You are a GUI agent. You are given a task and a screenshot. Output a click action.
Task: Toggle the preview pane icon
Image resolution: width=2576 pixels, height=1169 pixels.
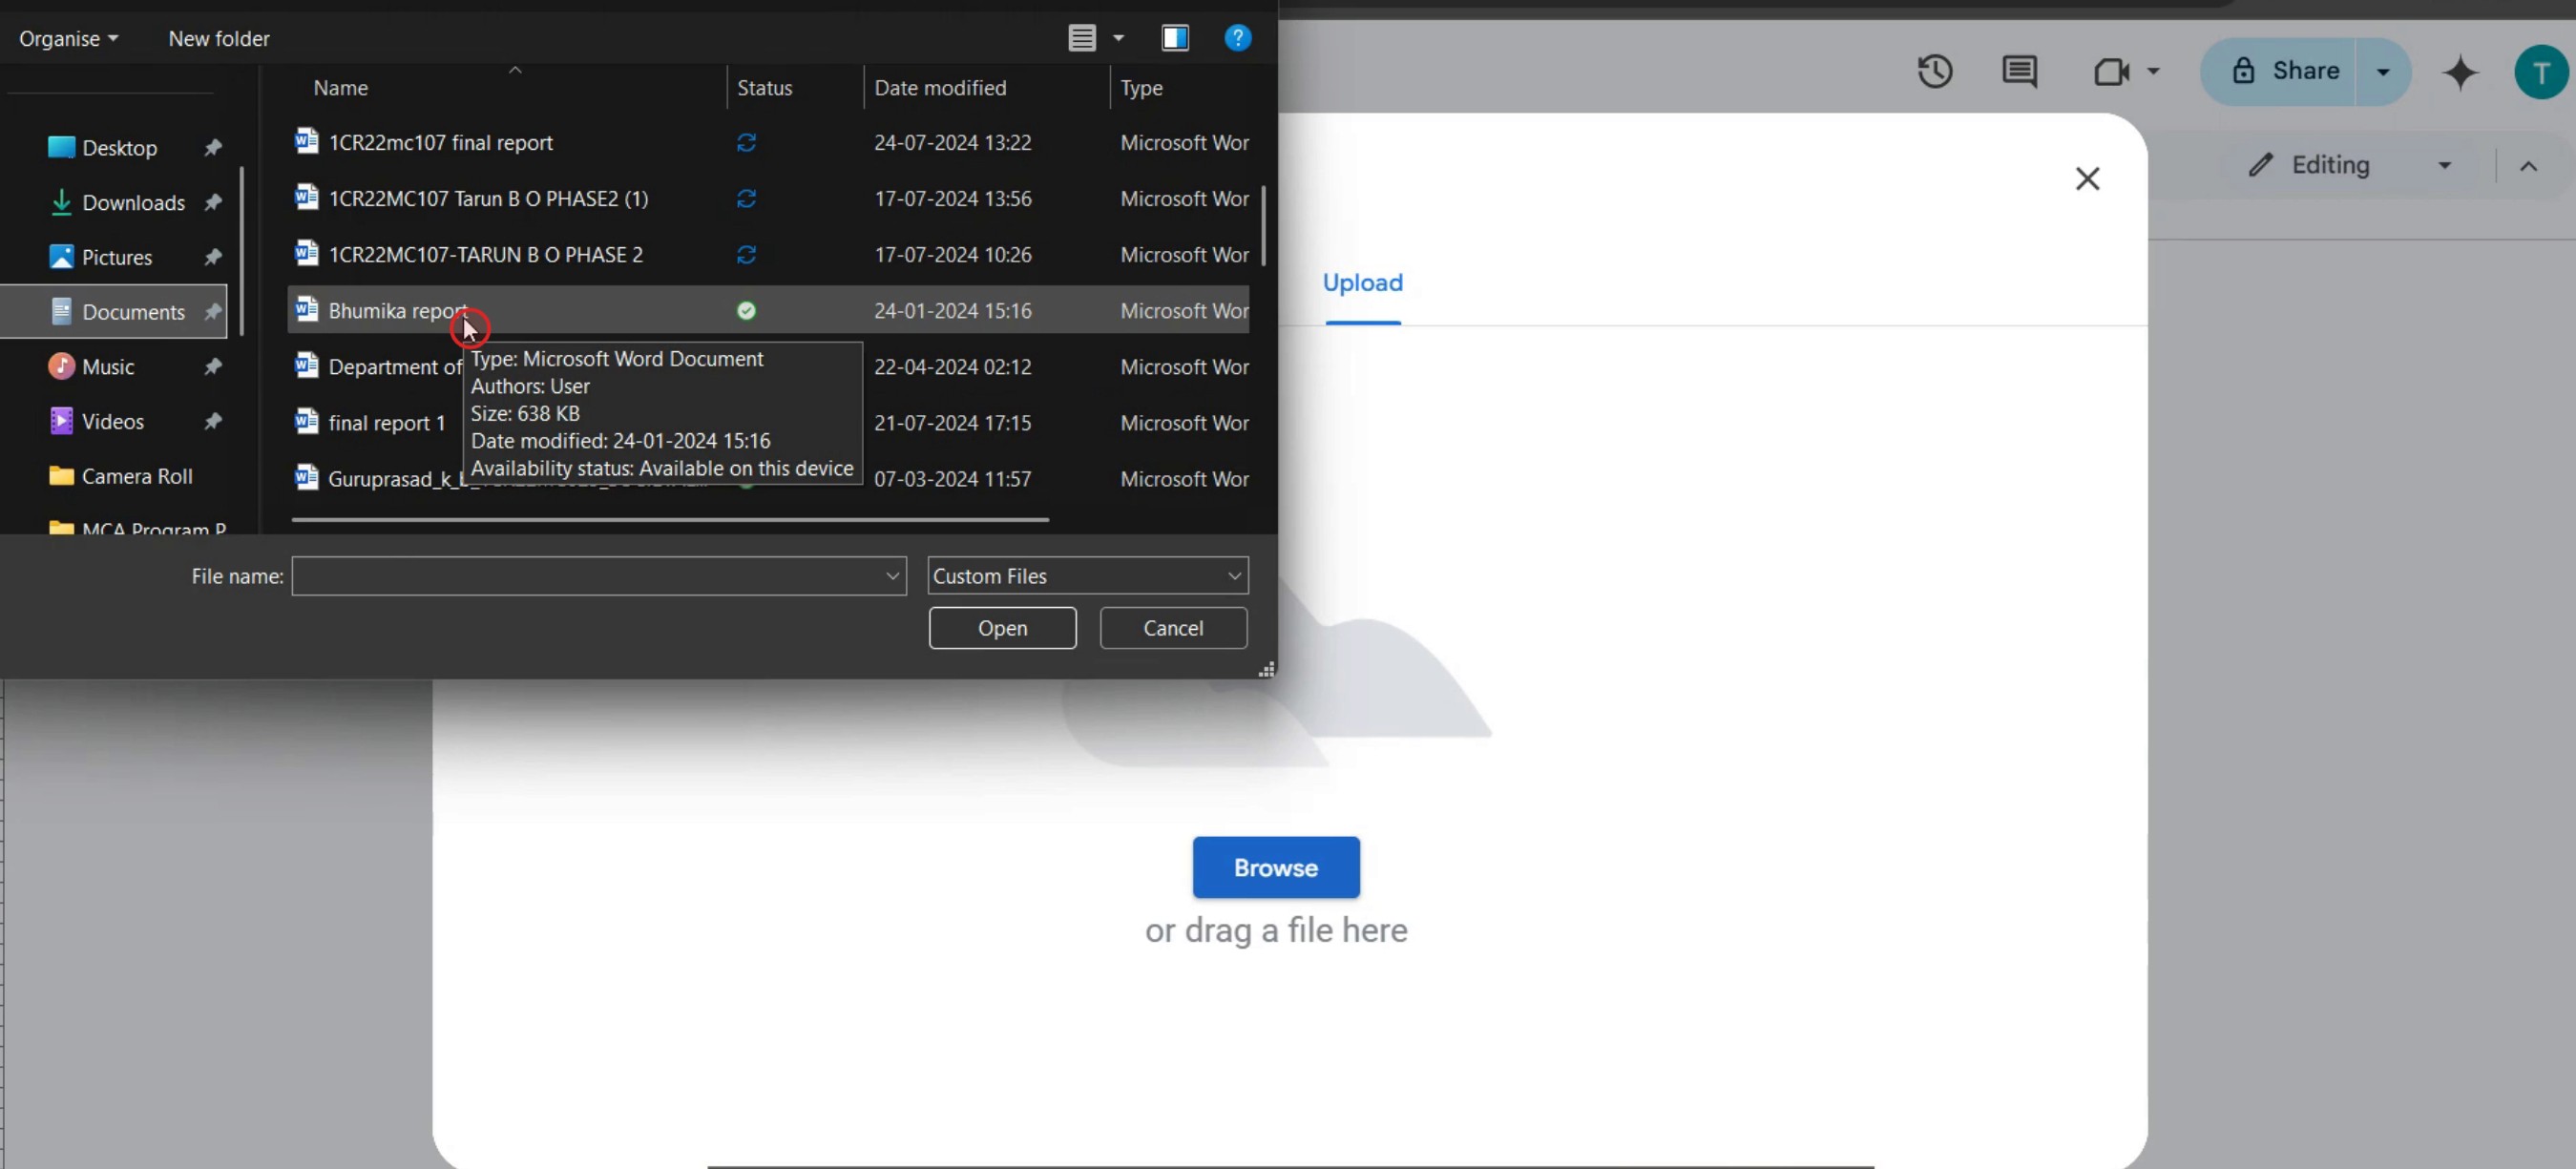(x=1174, y=38)
